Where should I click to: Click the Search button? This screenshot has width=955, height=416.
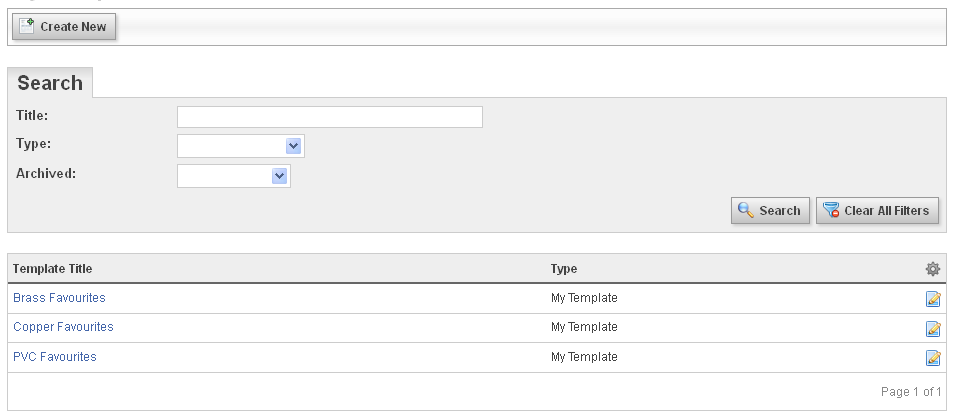tap(770, 211)
